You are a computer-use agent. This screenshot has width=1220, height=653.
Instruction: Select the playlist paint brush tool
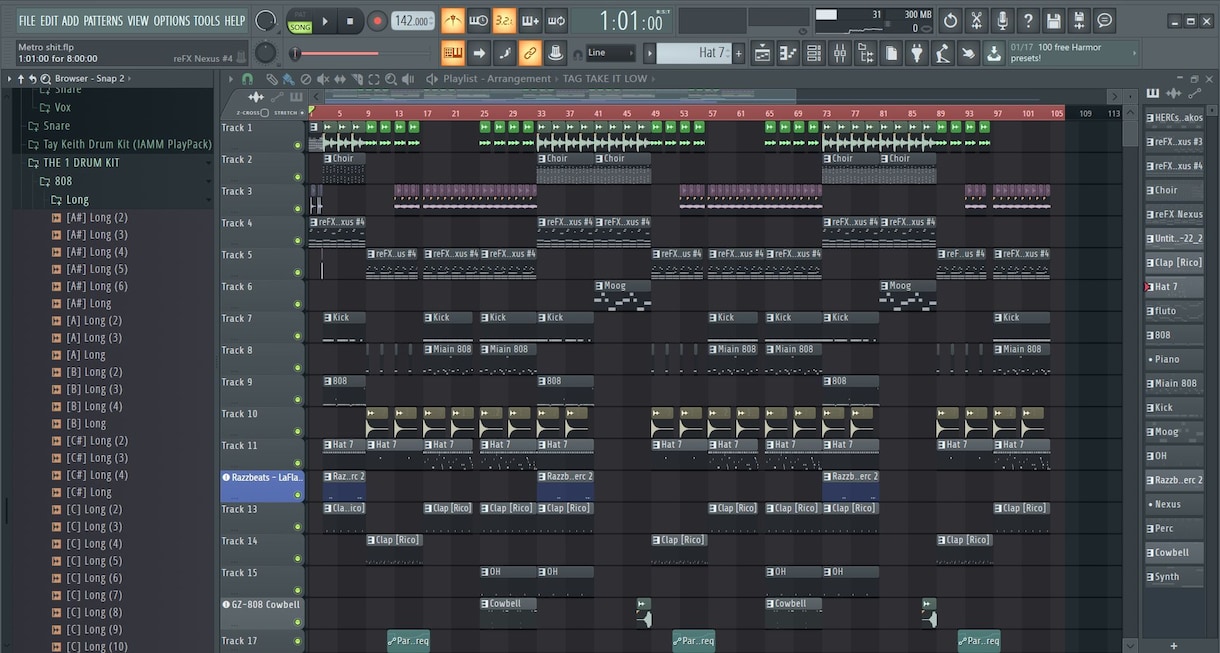click(288, 79)
